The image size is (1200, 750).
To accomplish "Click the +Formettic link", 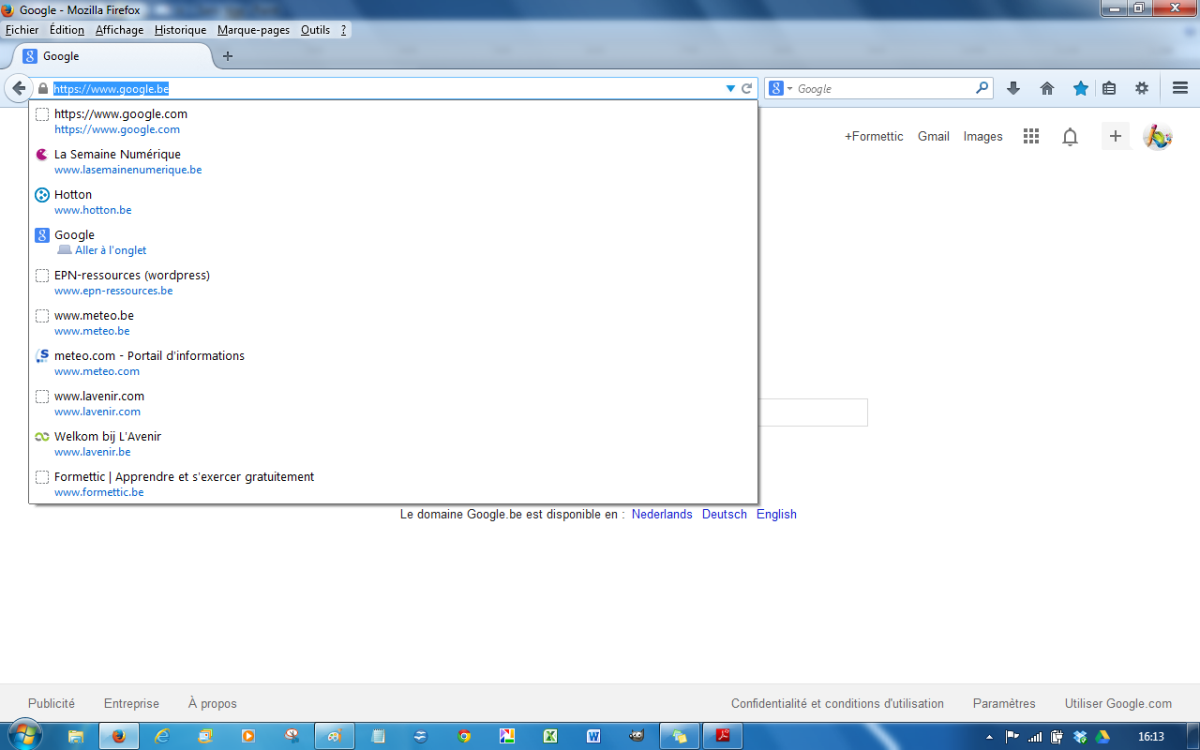I will coord(874,136).
